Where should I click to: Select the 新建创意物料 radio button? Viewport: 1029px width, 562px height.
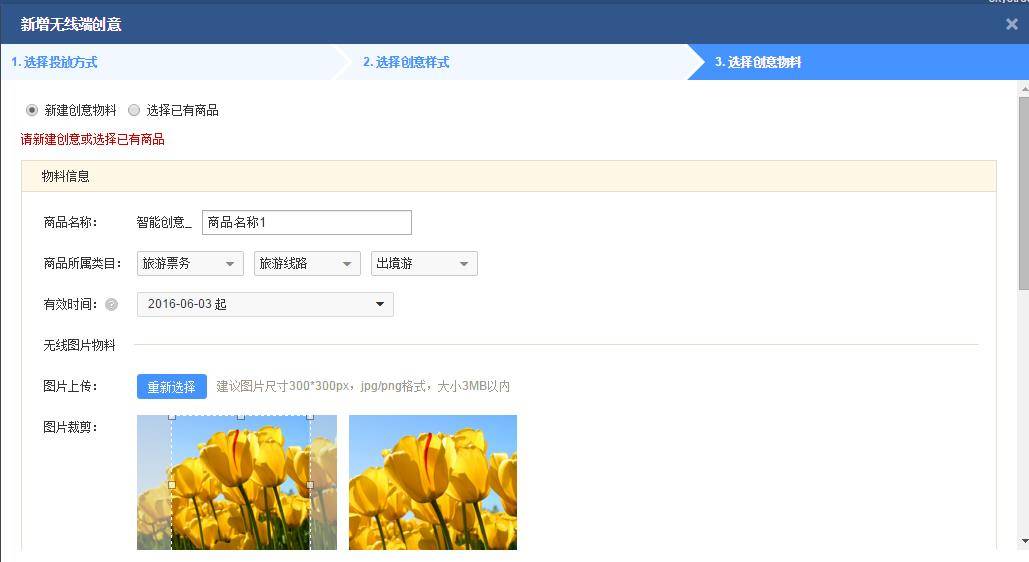coord(32,110)
